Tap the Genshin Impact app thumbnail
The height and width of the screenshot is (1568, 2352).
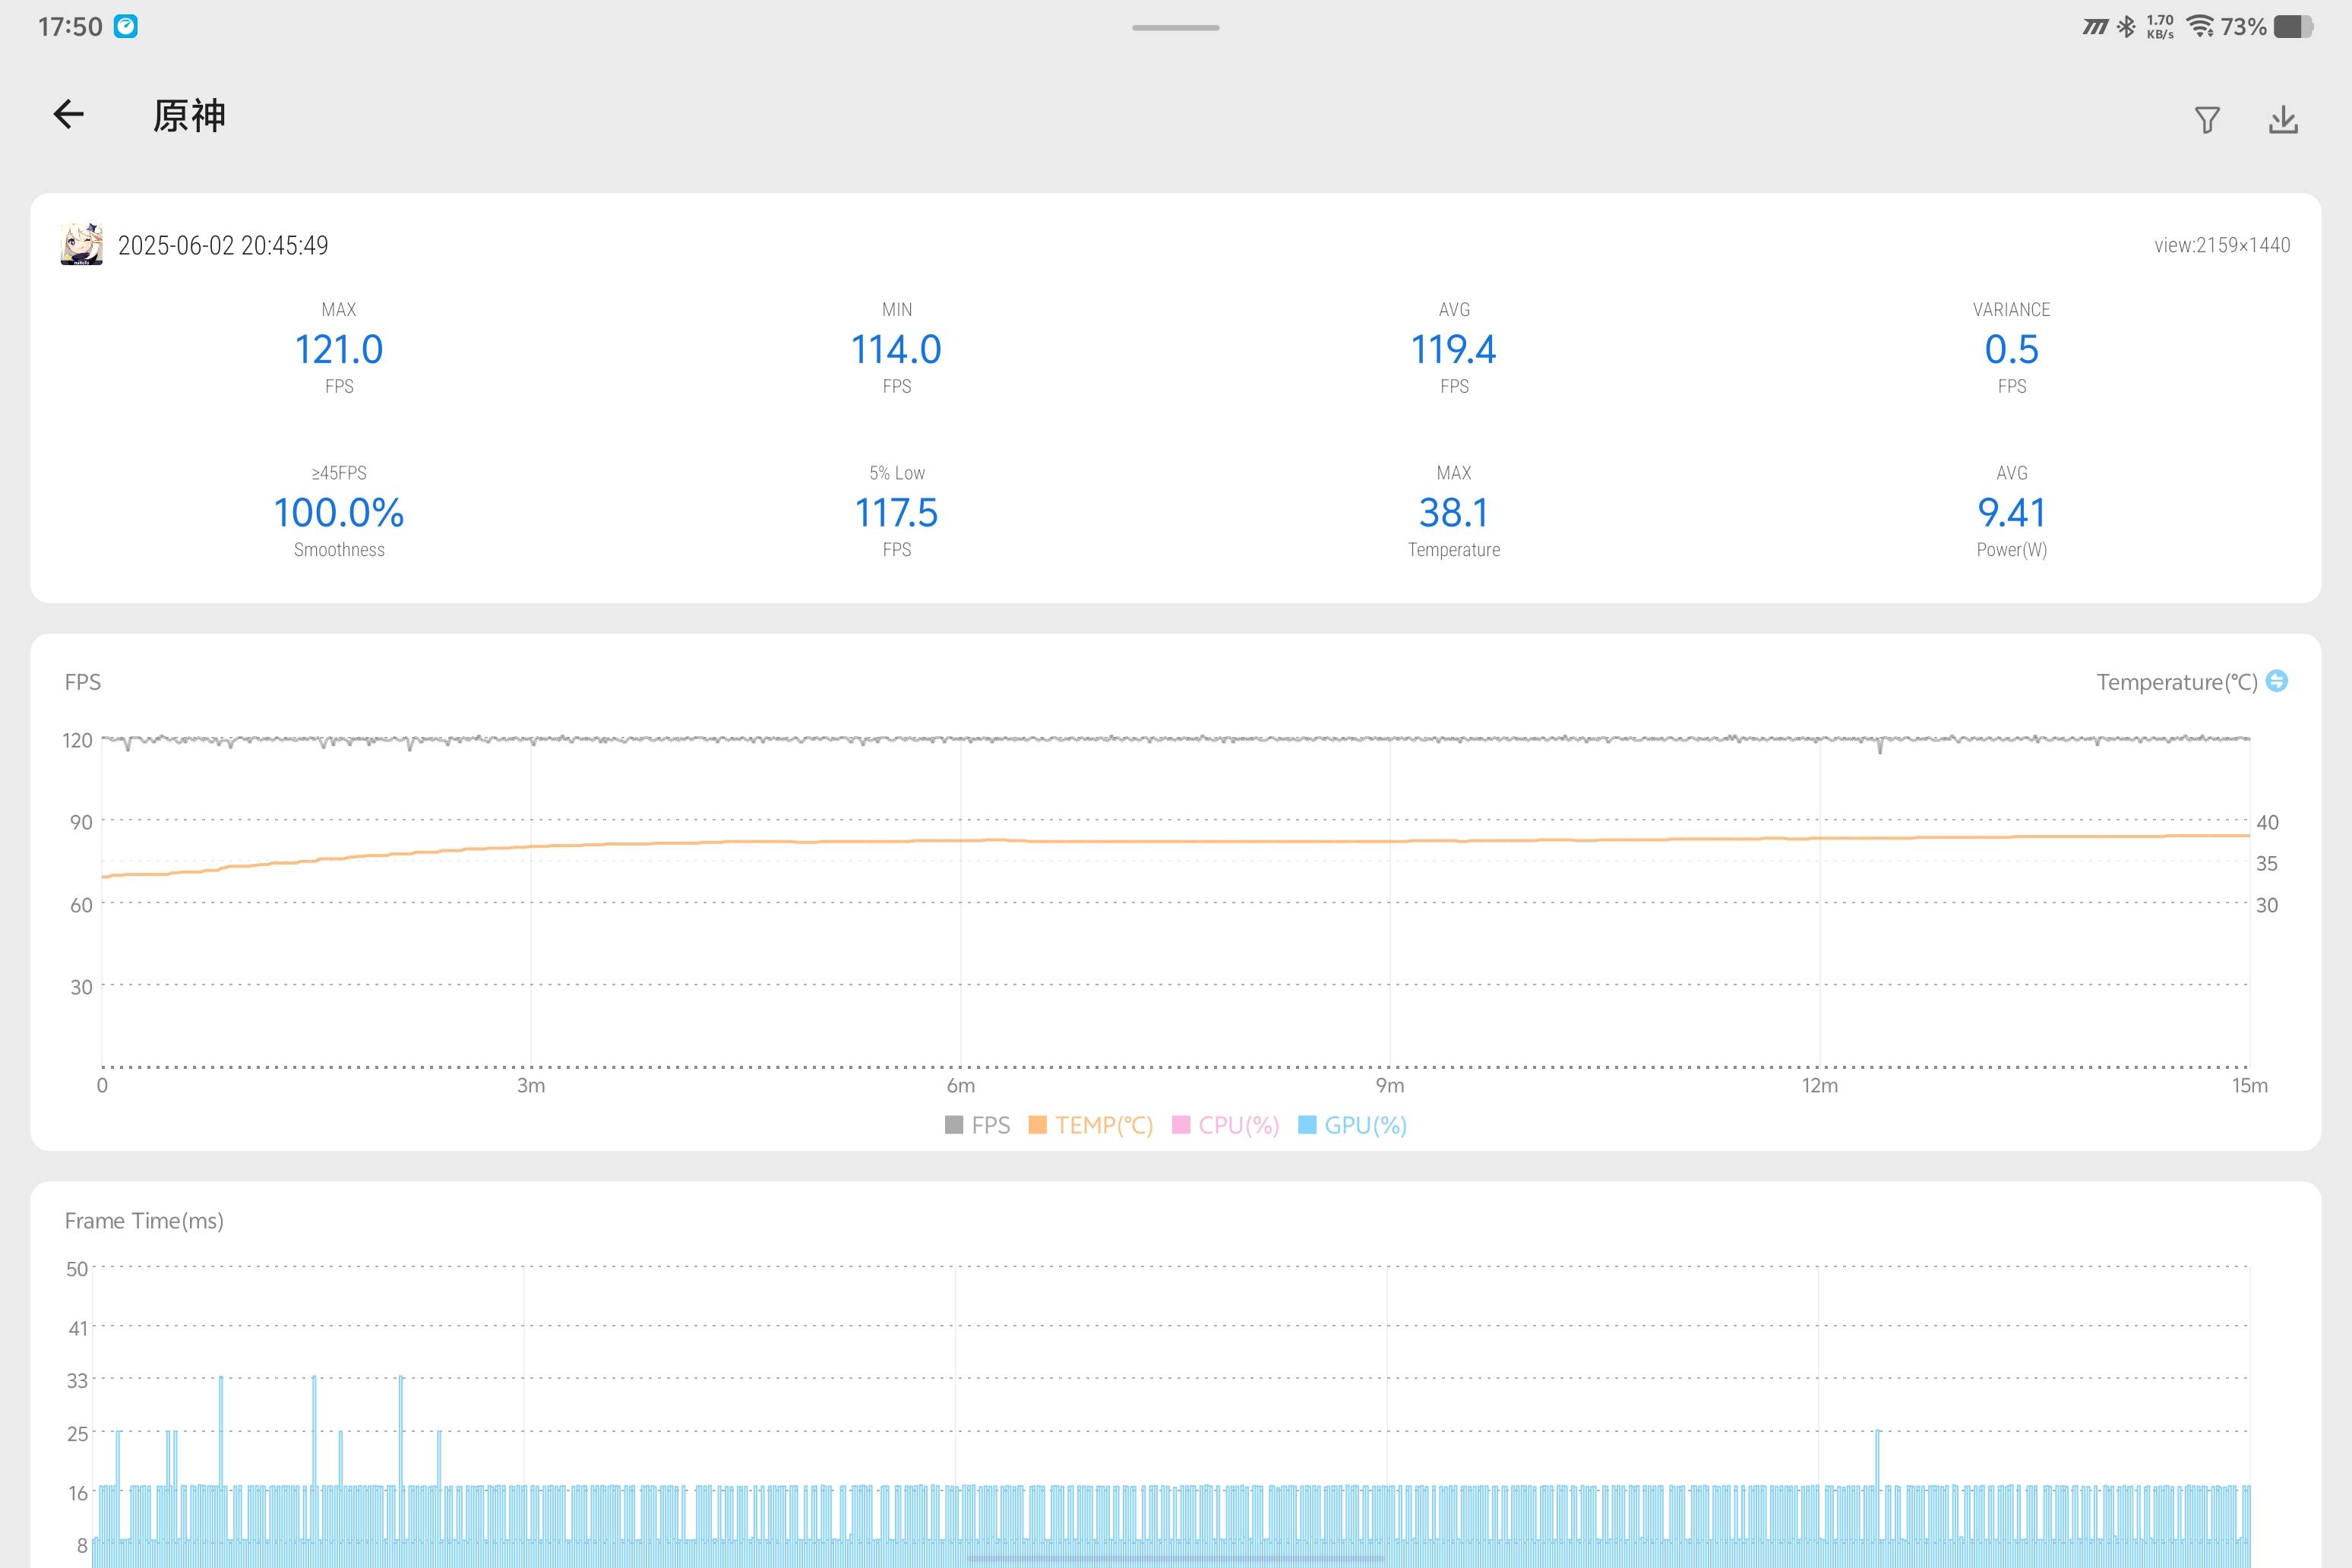tap(82, 244)
